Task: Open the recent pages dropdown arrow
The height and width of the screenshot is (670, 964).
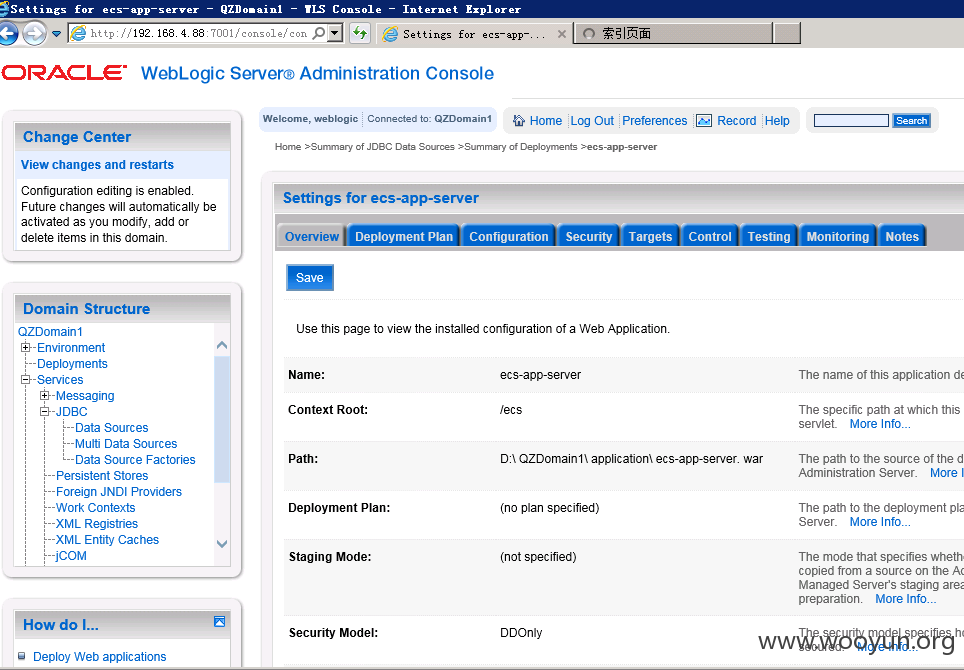Action: [x=56, y=34]
